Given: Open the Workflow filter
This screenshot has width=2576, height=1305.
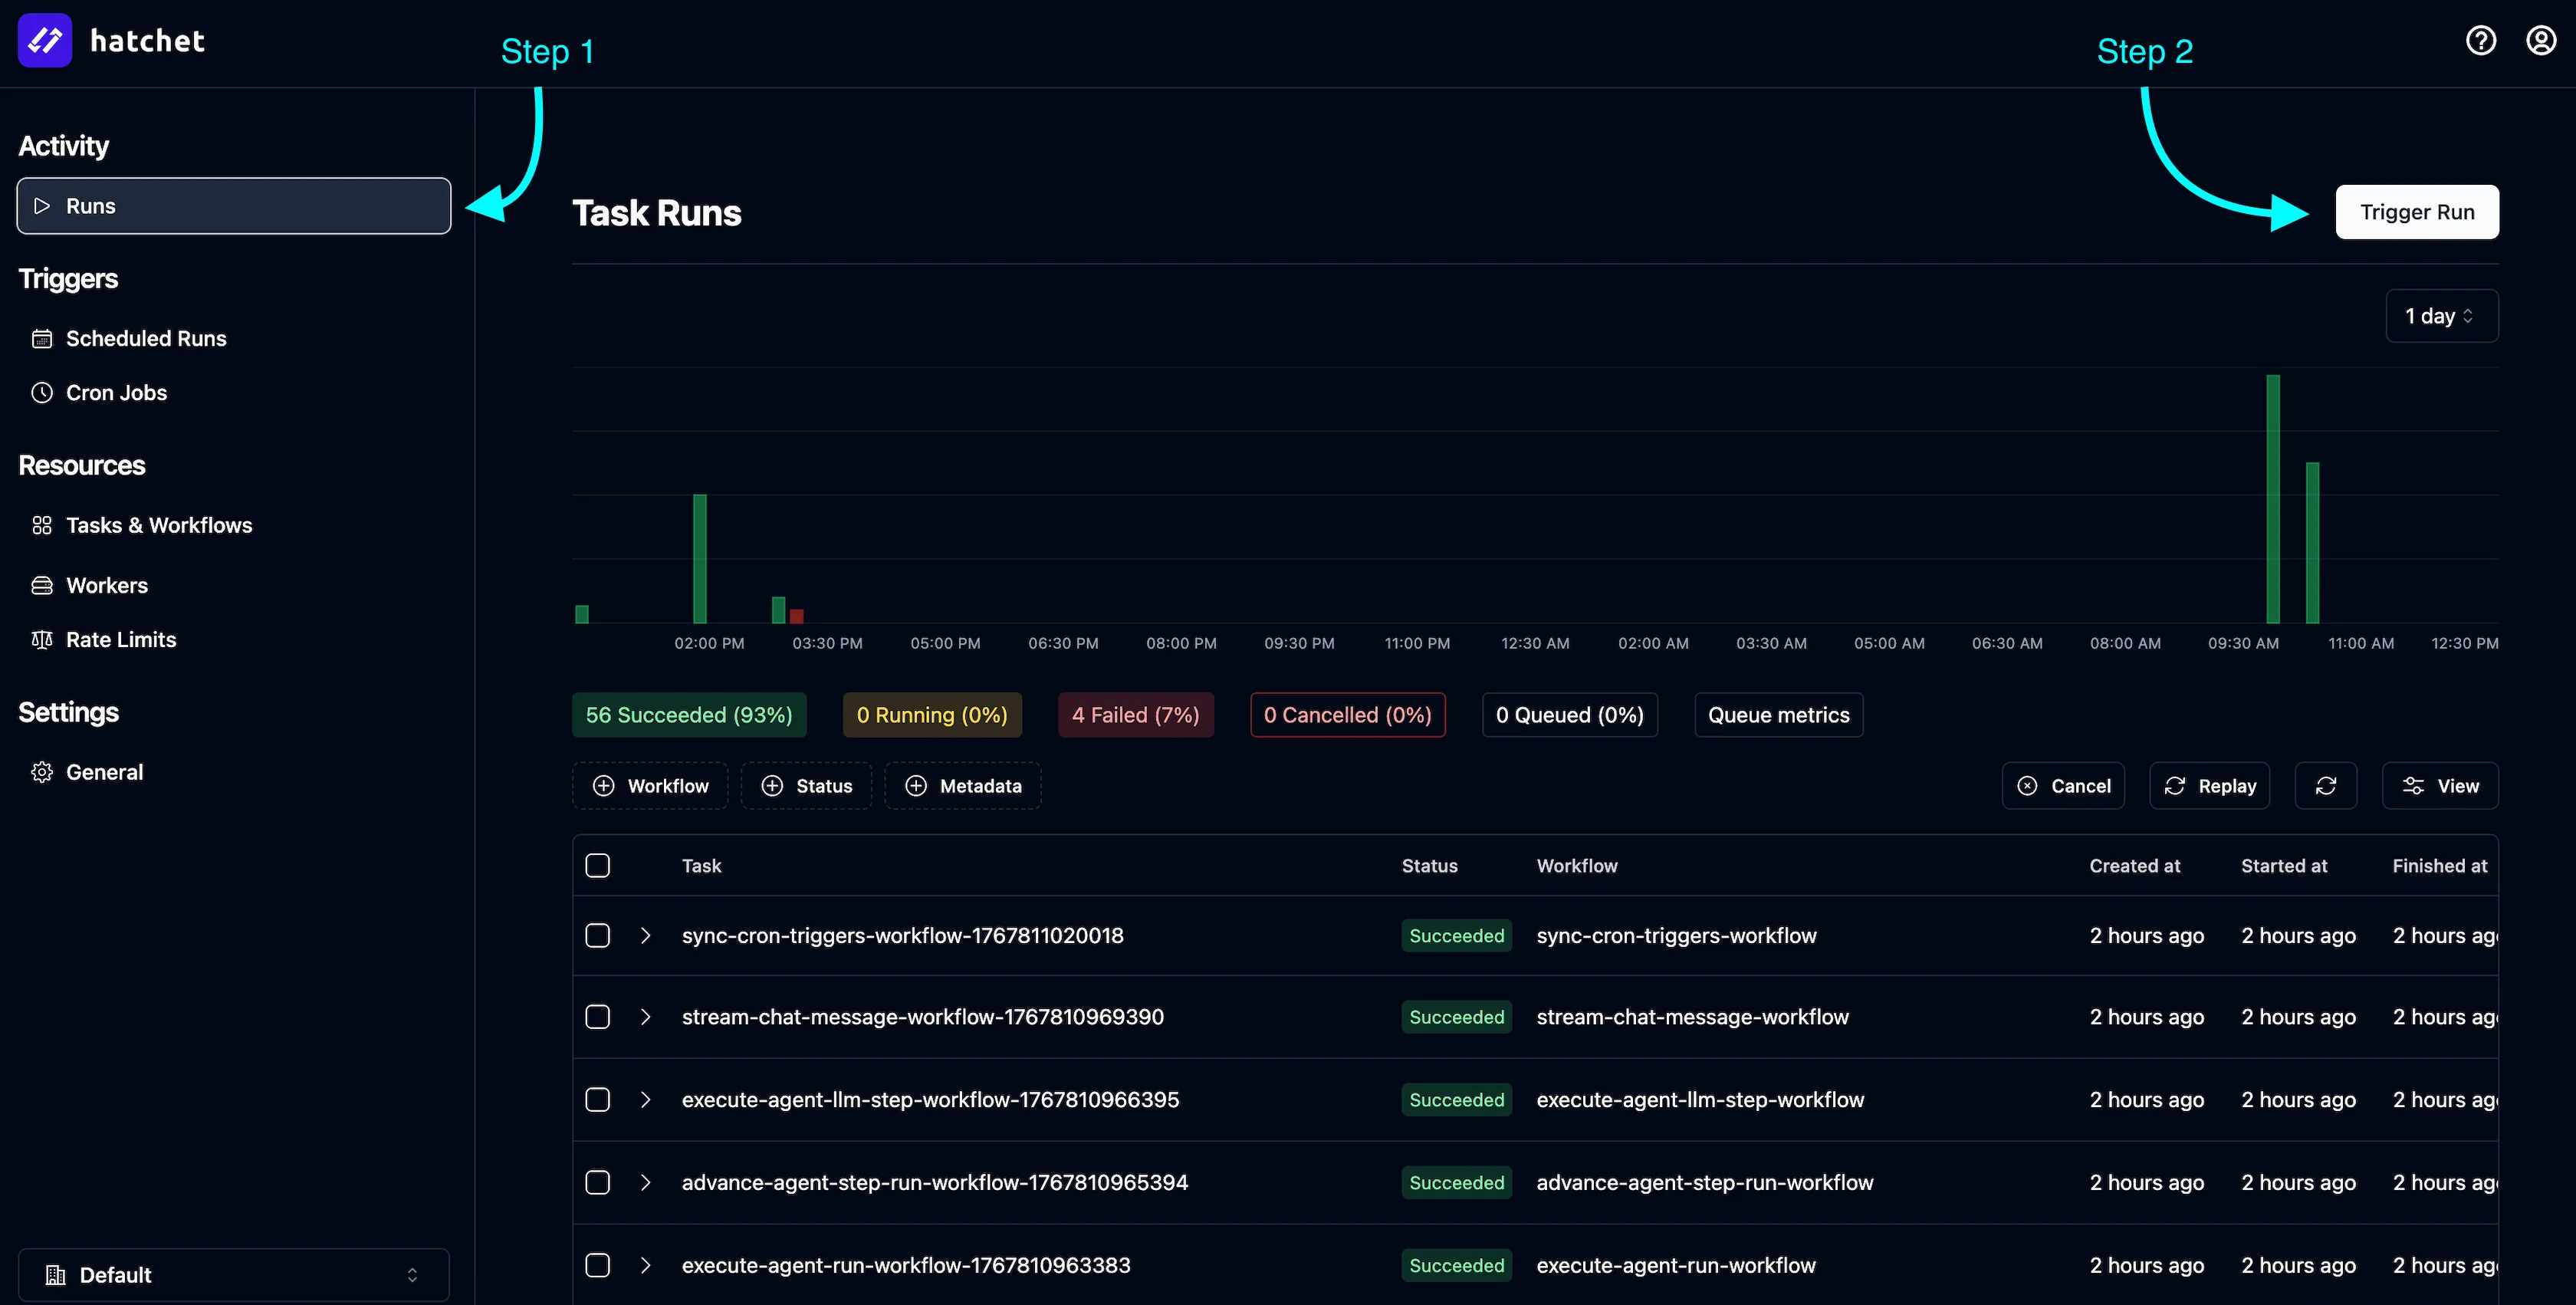Looking at the screenshot, I should pyautogui.click(x=649, y=786).
